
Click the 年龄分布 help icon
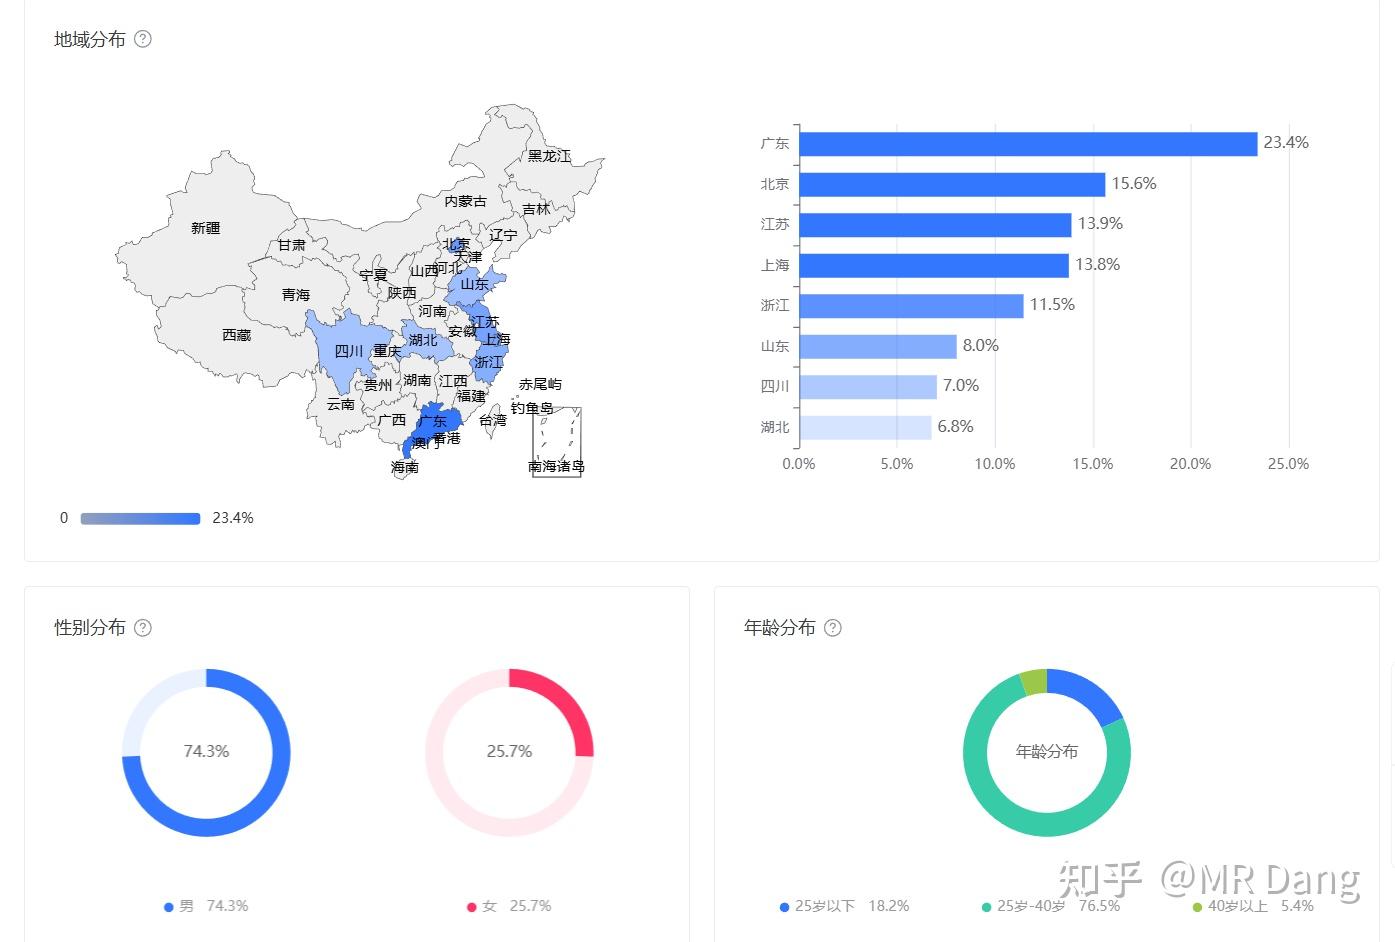833,627
